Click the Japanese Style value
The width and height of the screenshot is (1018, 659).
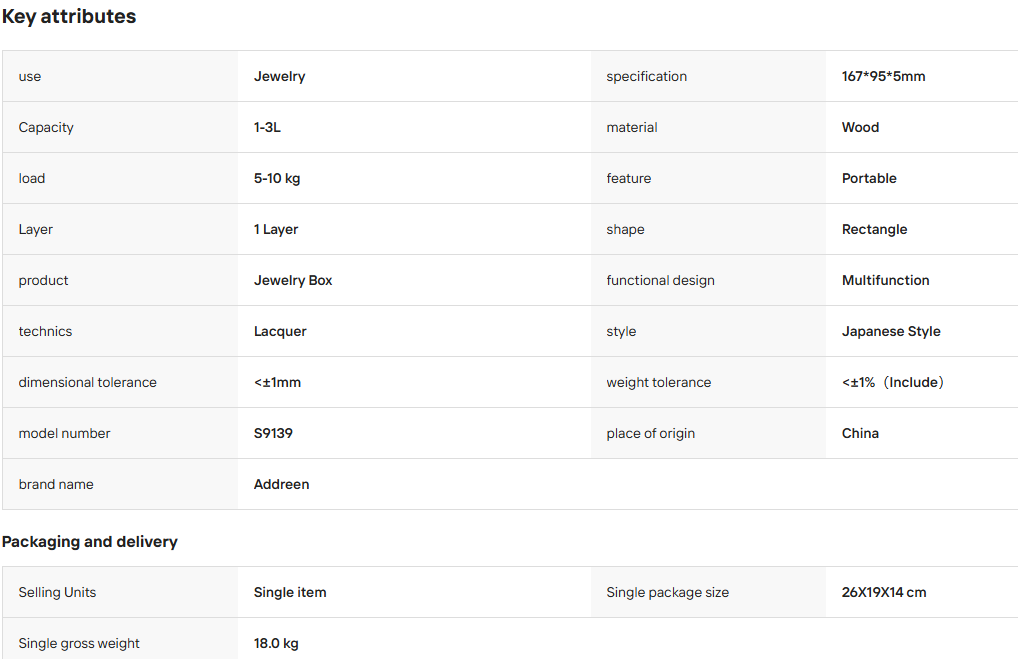coord(891,331)
